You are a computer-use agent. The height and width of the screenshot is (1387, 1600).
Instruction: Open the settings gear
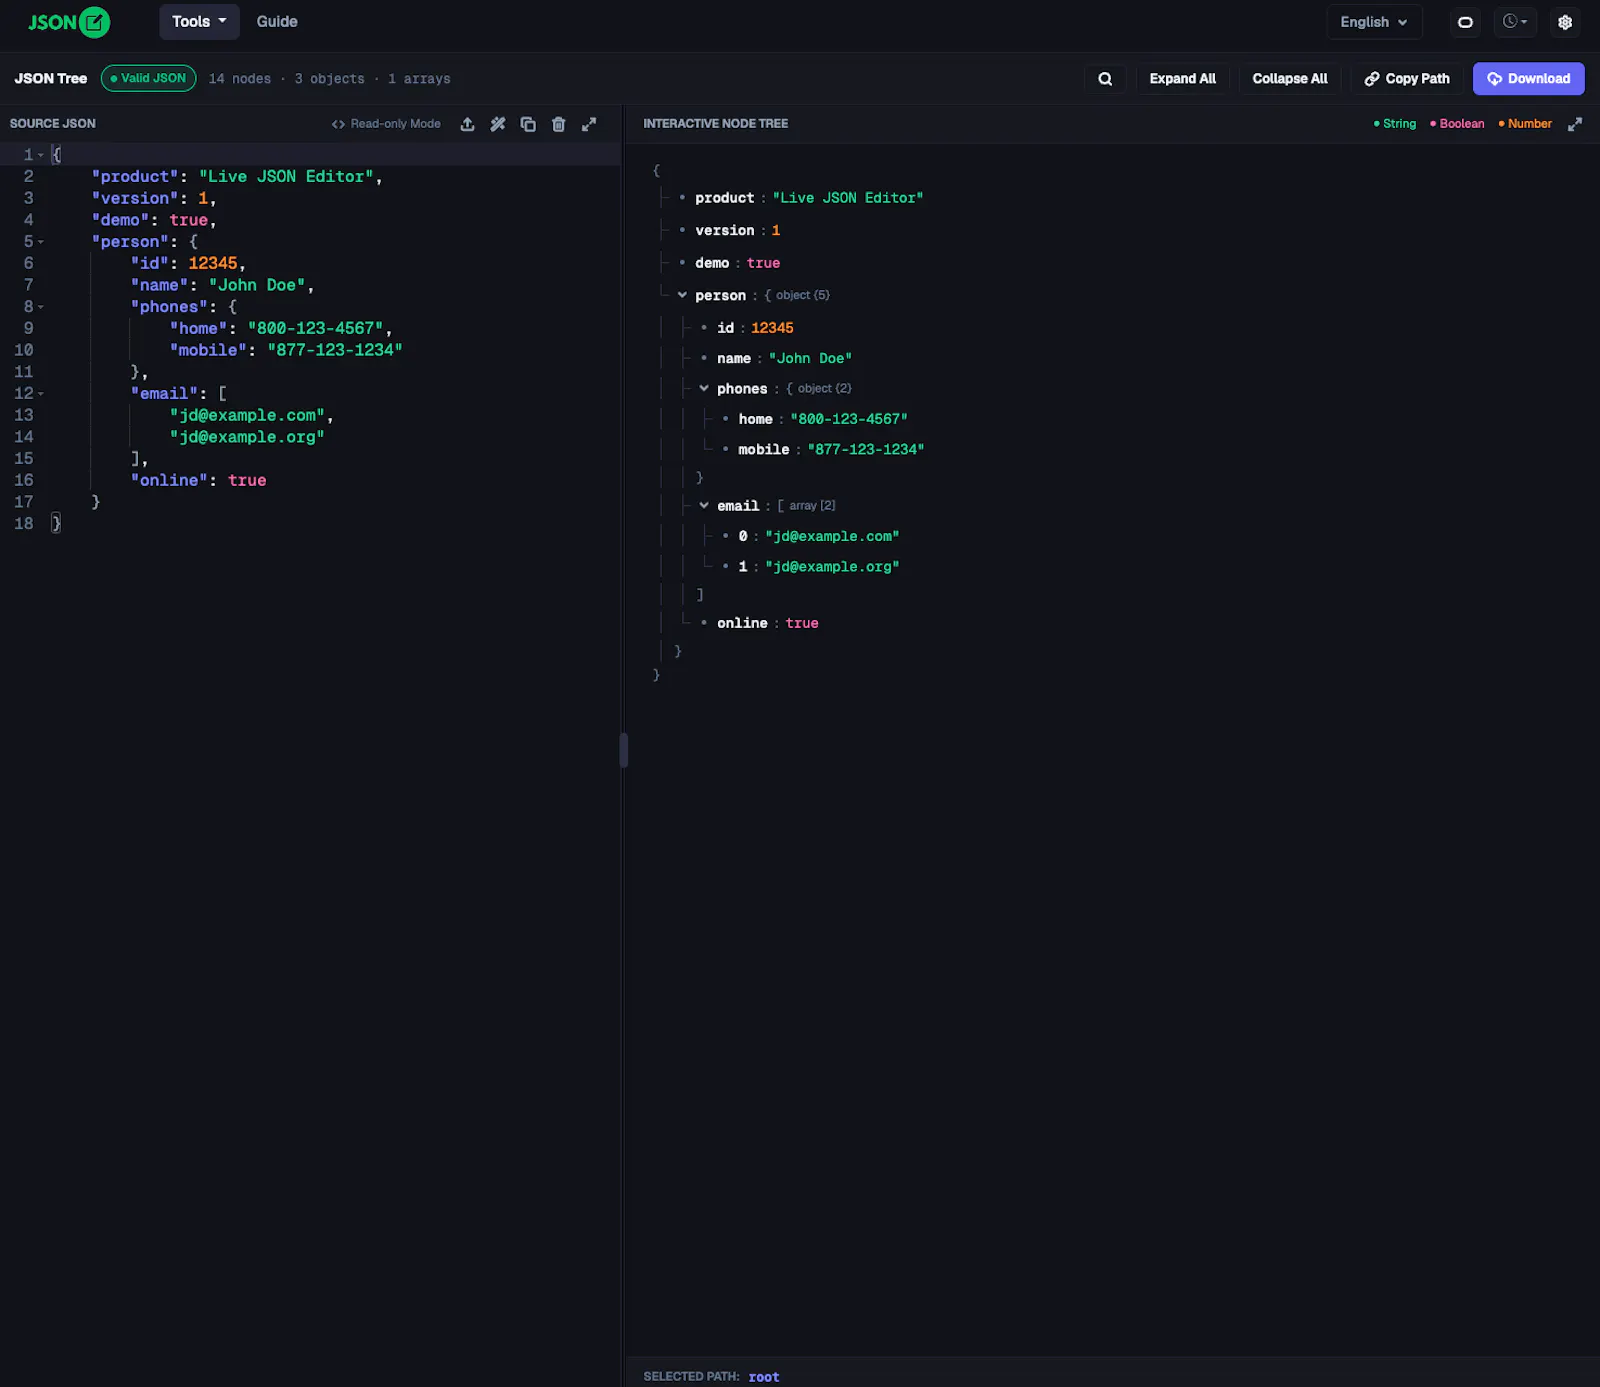click(1565, 22)
